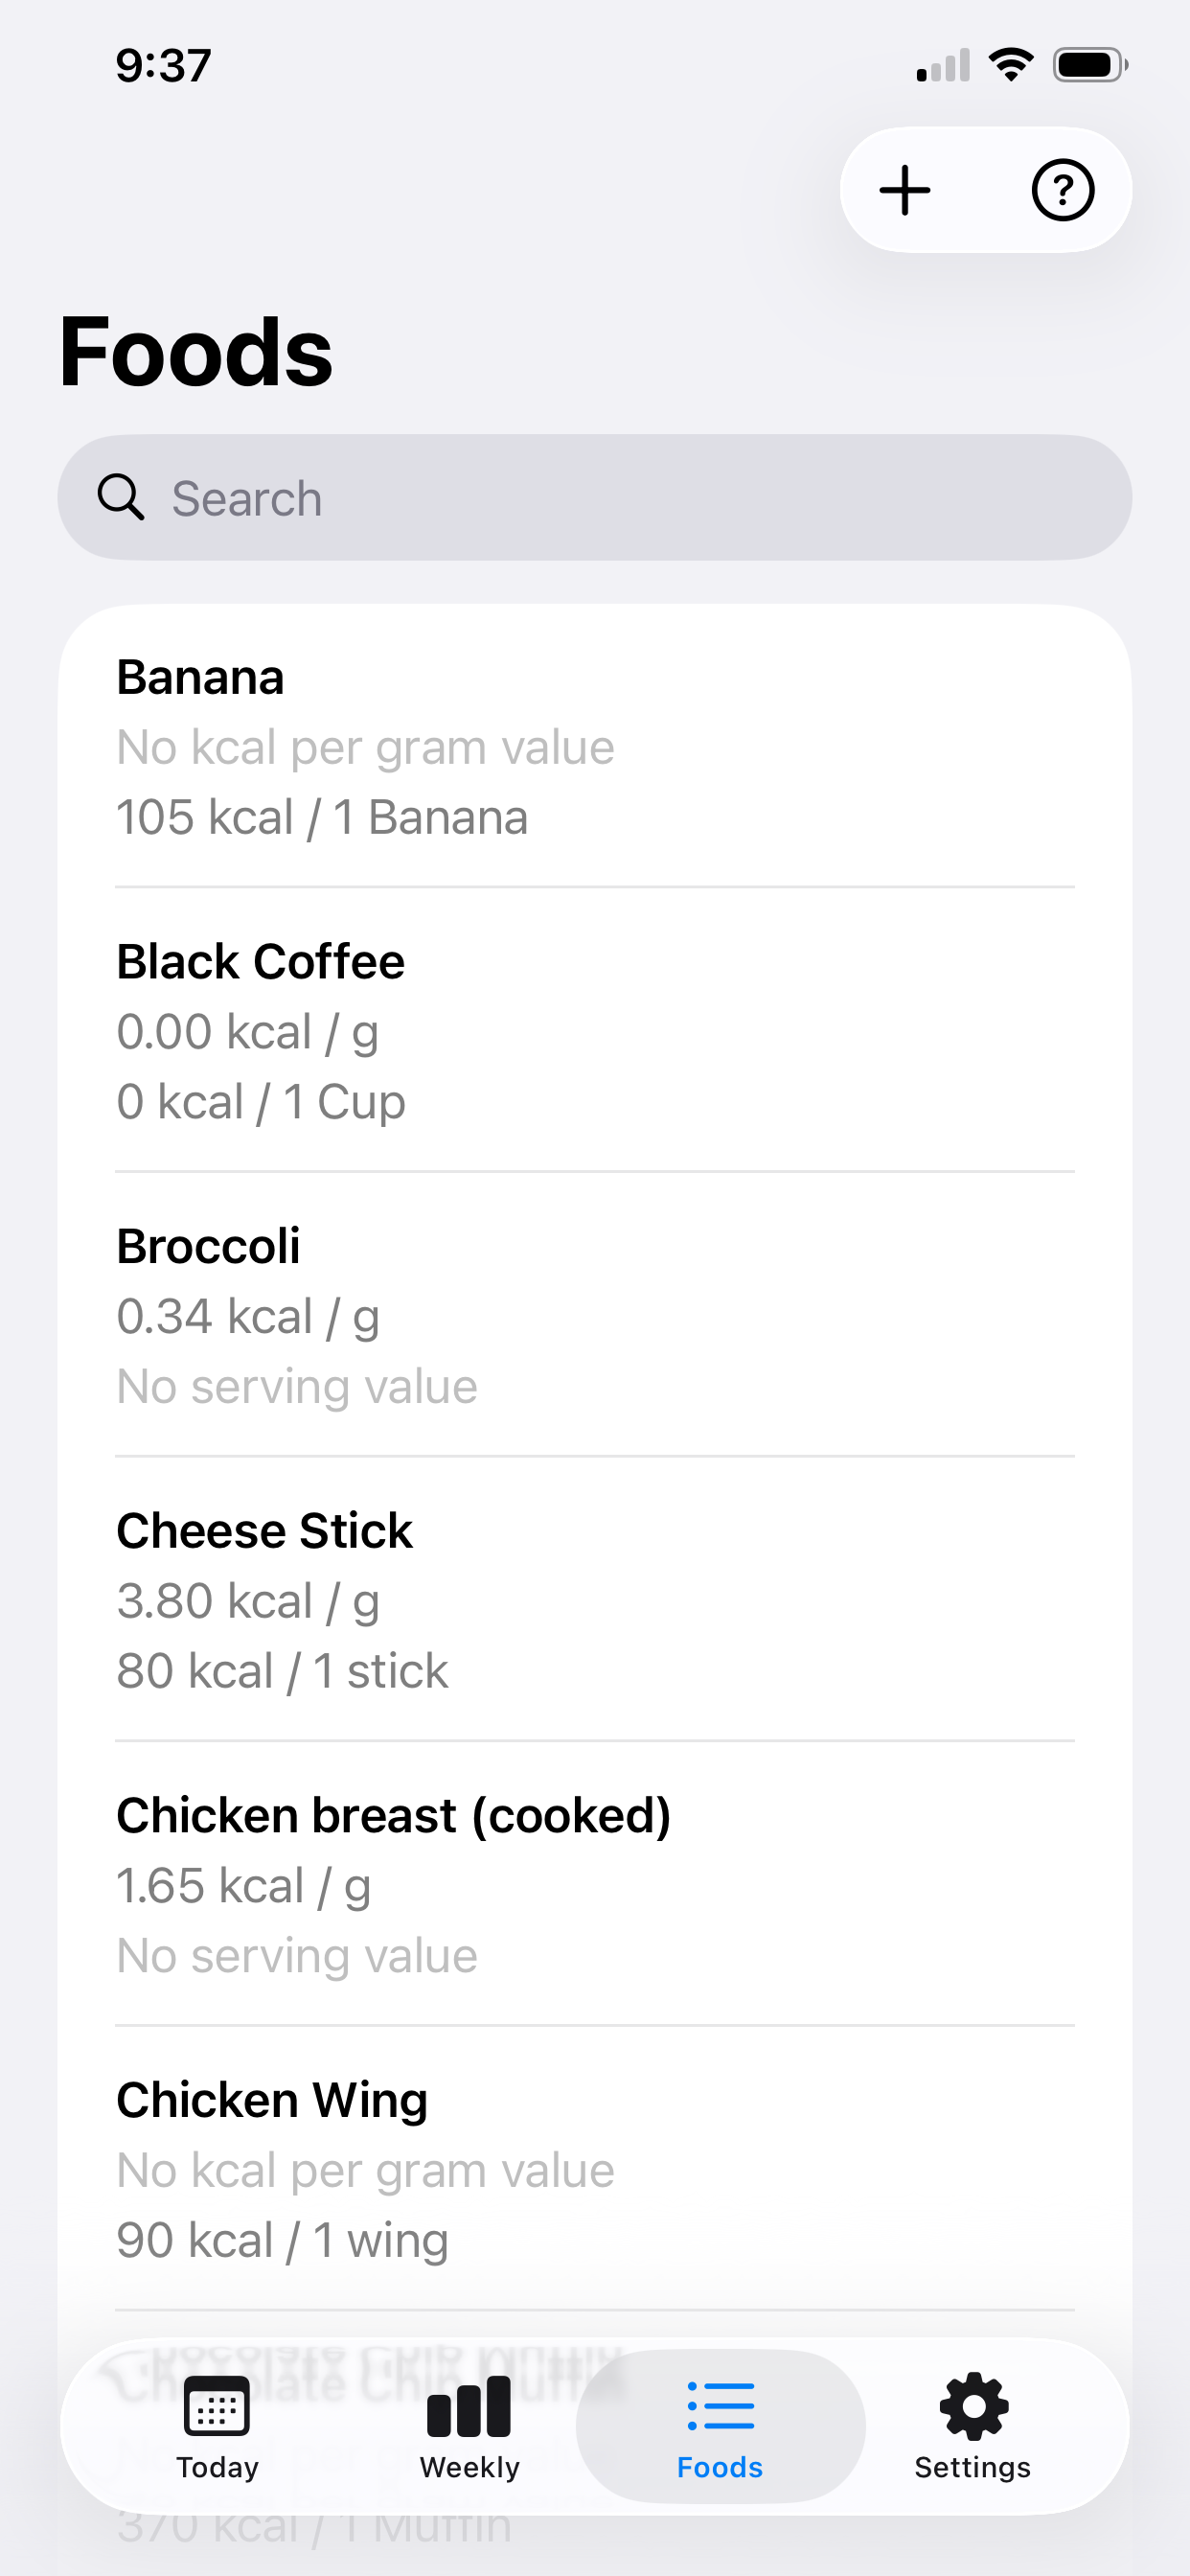1190x2576 pixels.
Task: Check the battery status icon
Action: [1090, 66]
